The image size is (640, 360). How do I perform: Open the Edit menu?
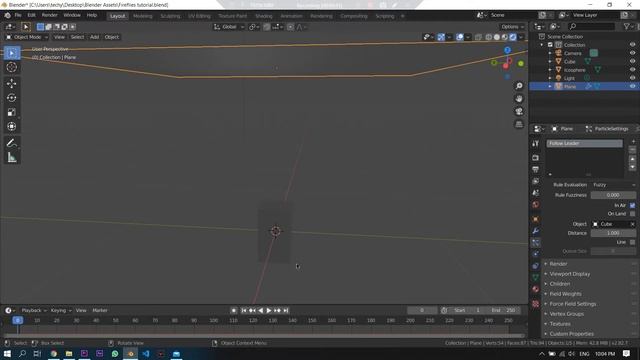31,16
